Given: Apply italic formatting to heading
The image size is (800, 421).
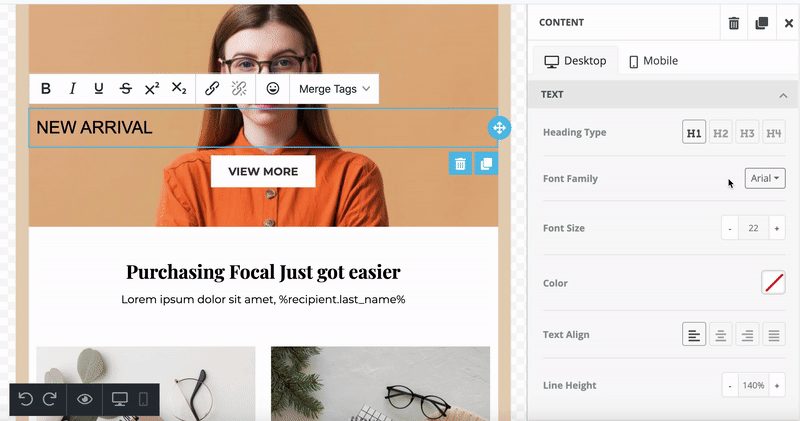Looking at the screenshot, I should (72, 89).
